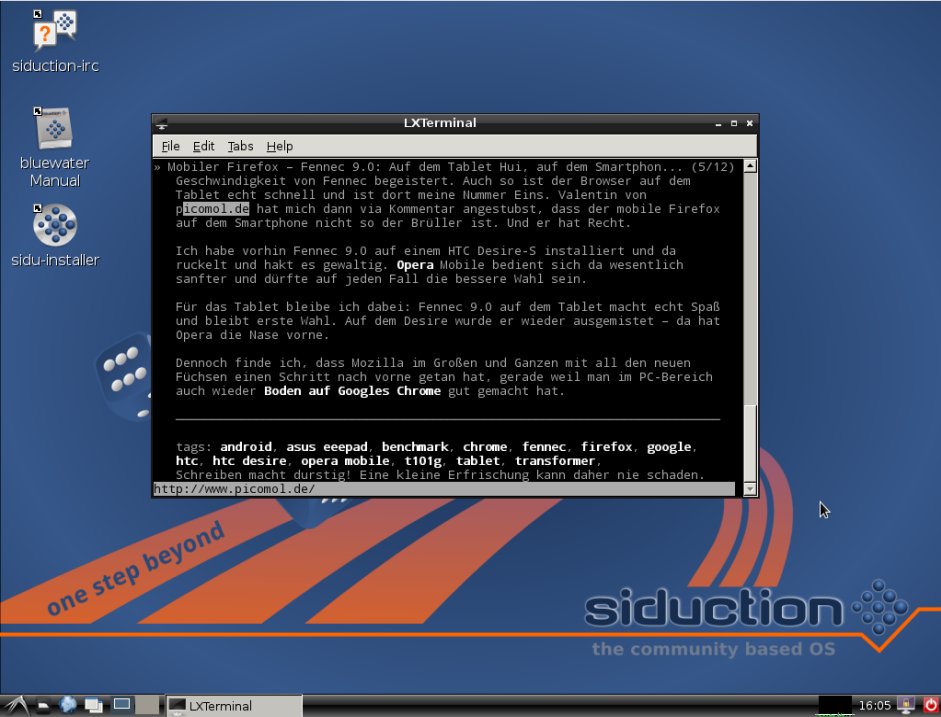Select the 'fennec' tag link
The height and width of the screenshot is (717, 941).
pos(544,446)
